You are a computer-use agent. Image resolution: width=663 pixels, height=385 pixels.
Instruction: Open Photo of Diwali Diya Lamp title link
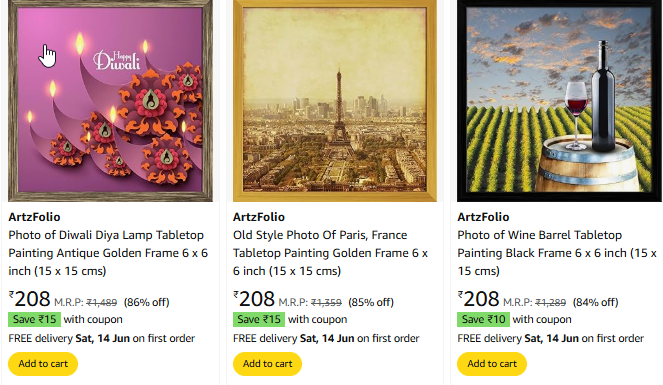[108, 253]
